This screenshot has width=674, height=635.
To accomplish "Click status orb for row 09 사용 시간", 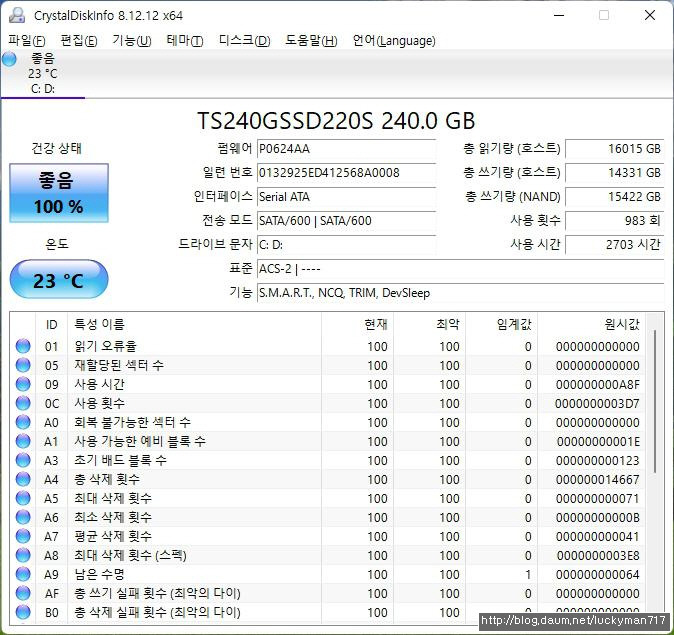I will (x=23, y=384).
